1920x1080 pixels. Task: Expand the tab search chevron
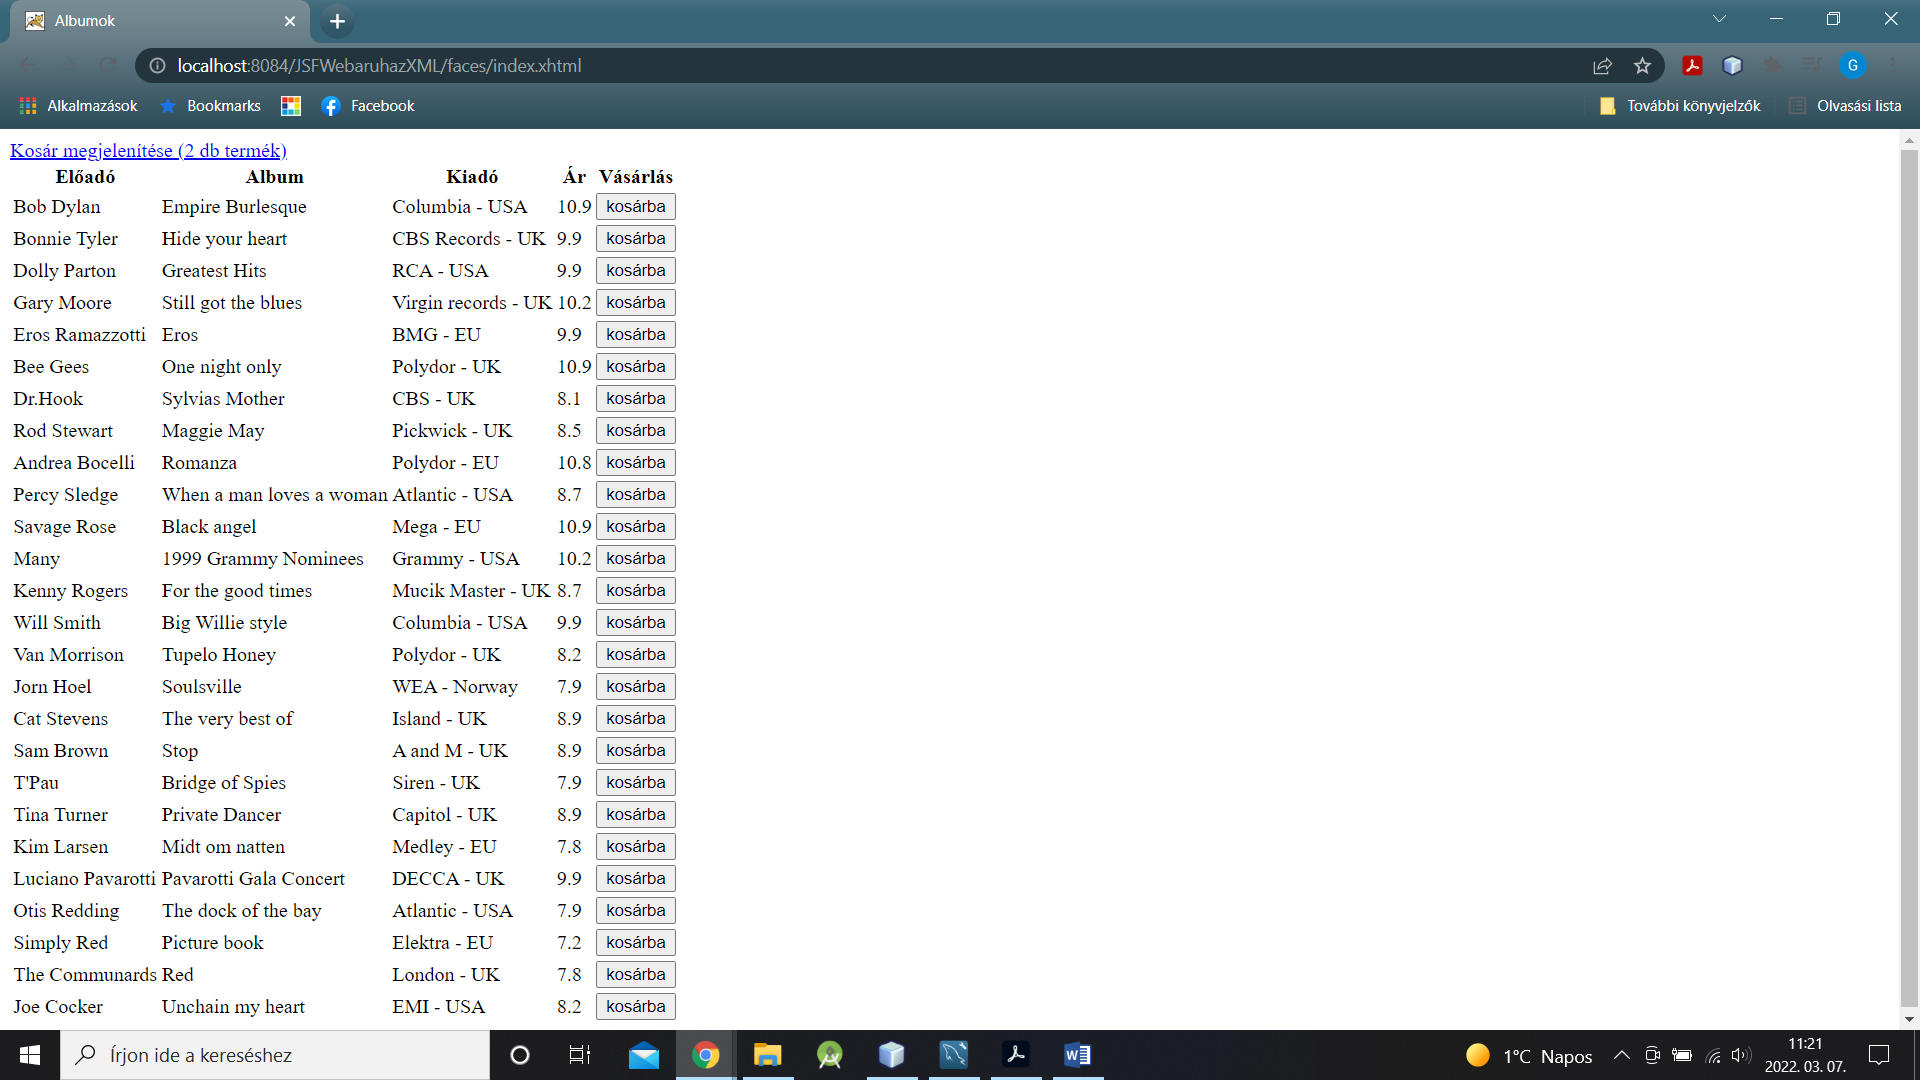coord(1719,19)
